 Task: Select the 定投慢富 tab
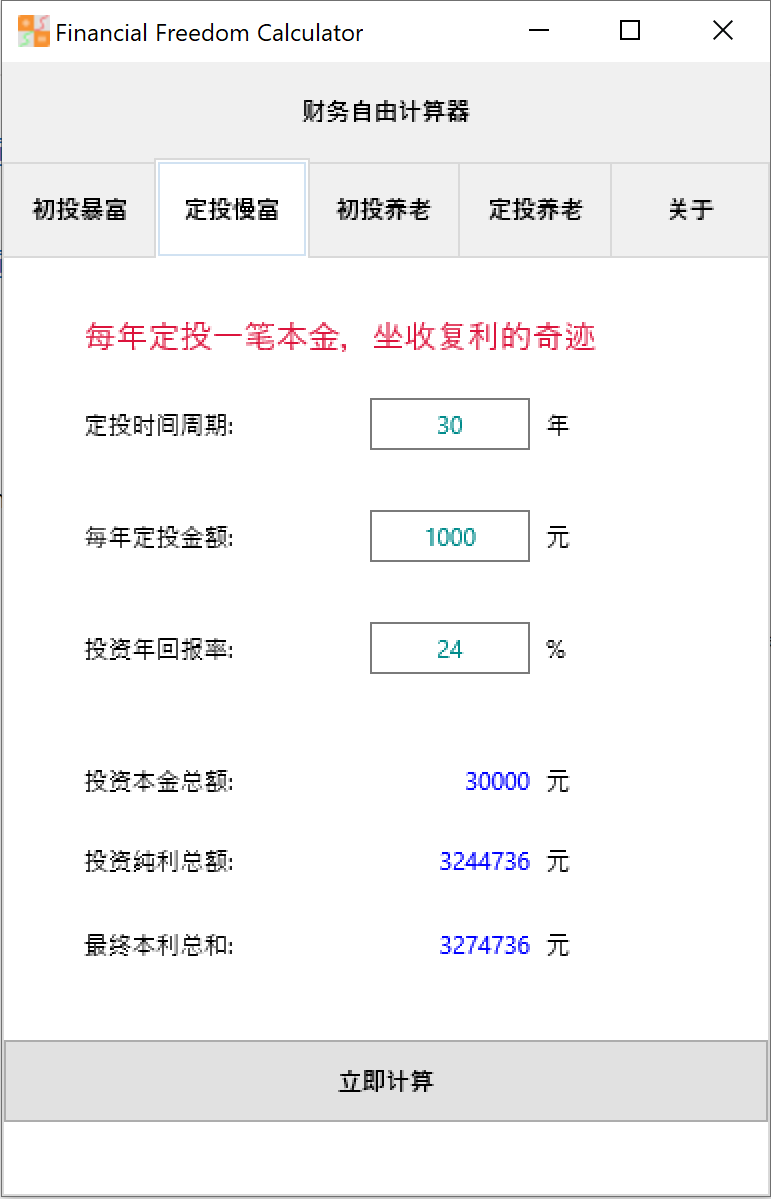tap(231, 209)
